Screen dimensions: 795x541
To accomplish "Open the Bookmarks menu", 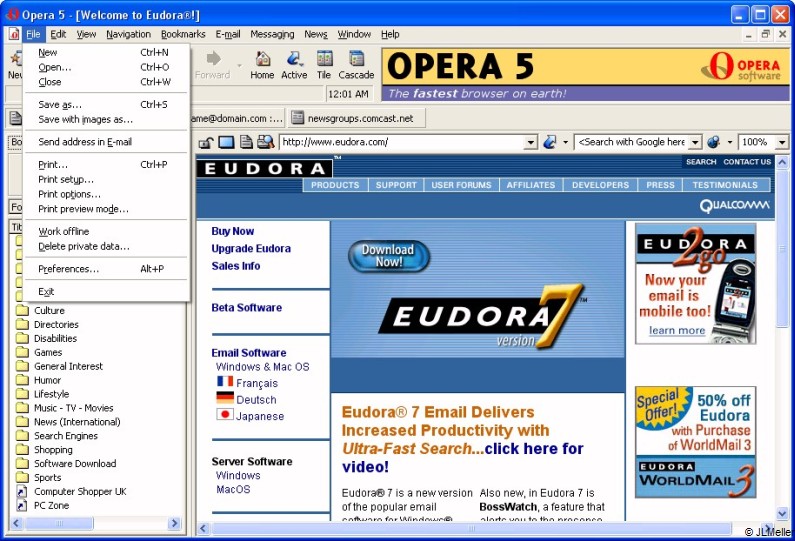I will click(183, 34).
